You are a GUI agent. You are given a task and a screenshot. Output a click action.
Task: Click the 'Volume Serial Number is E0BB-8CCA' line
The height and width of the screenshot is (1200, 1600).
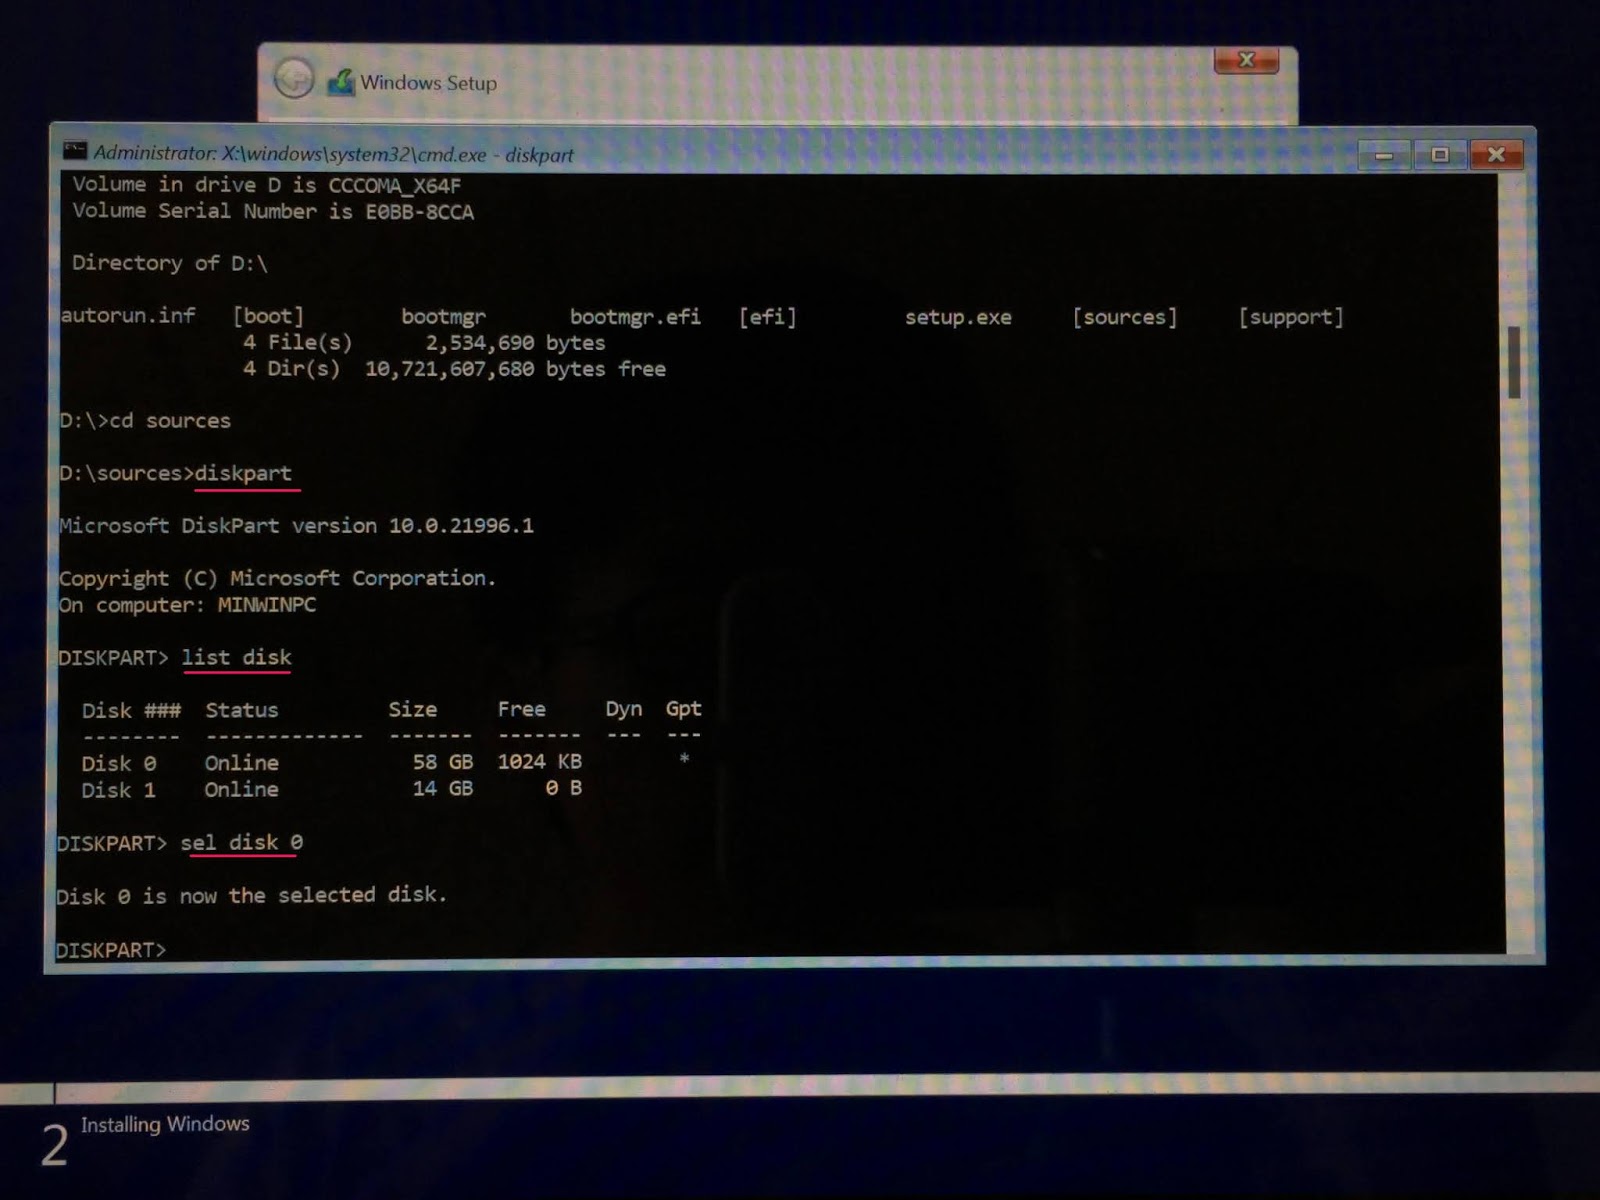tap(272, 211)
